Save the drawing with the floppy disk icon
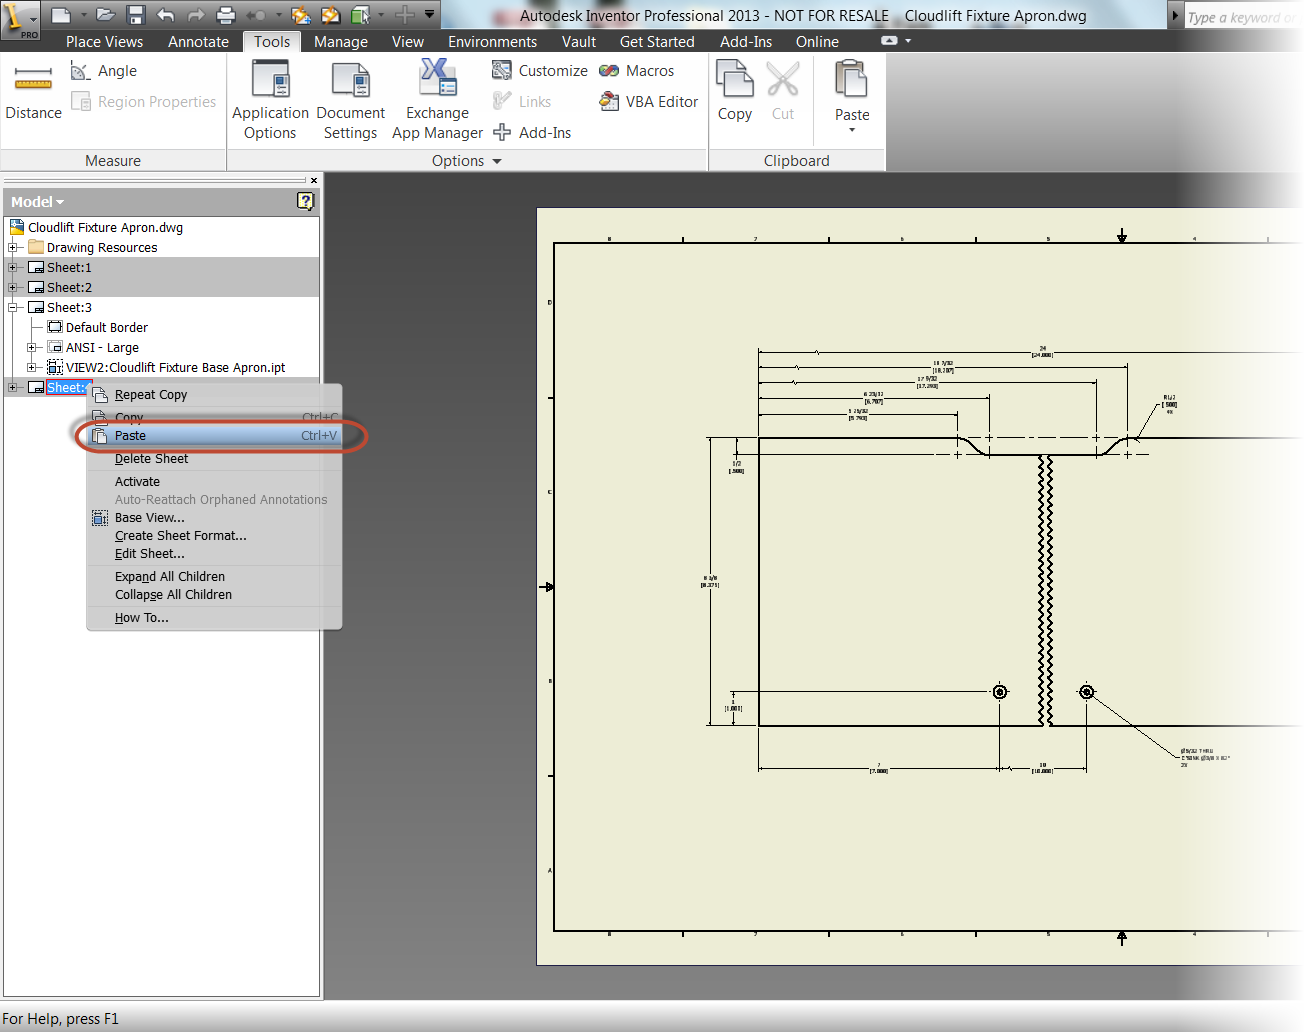 click(x=136, y=15)
